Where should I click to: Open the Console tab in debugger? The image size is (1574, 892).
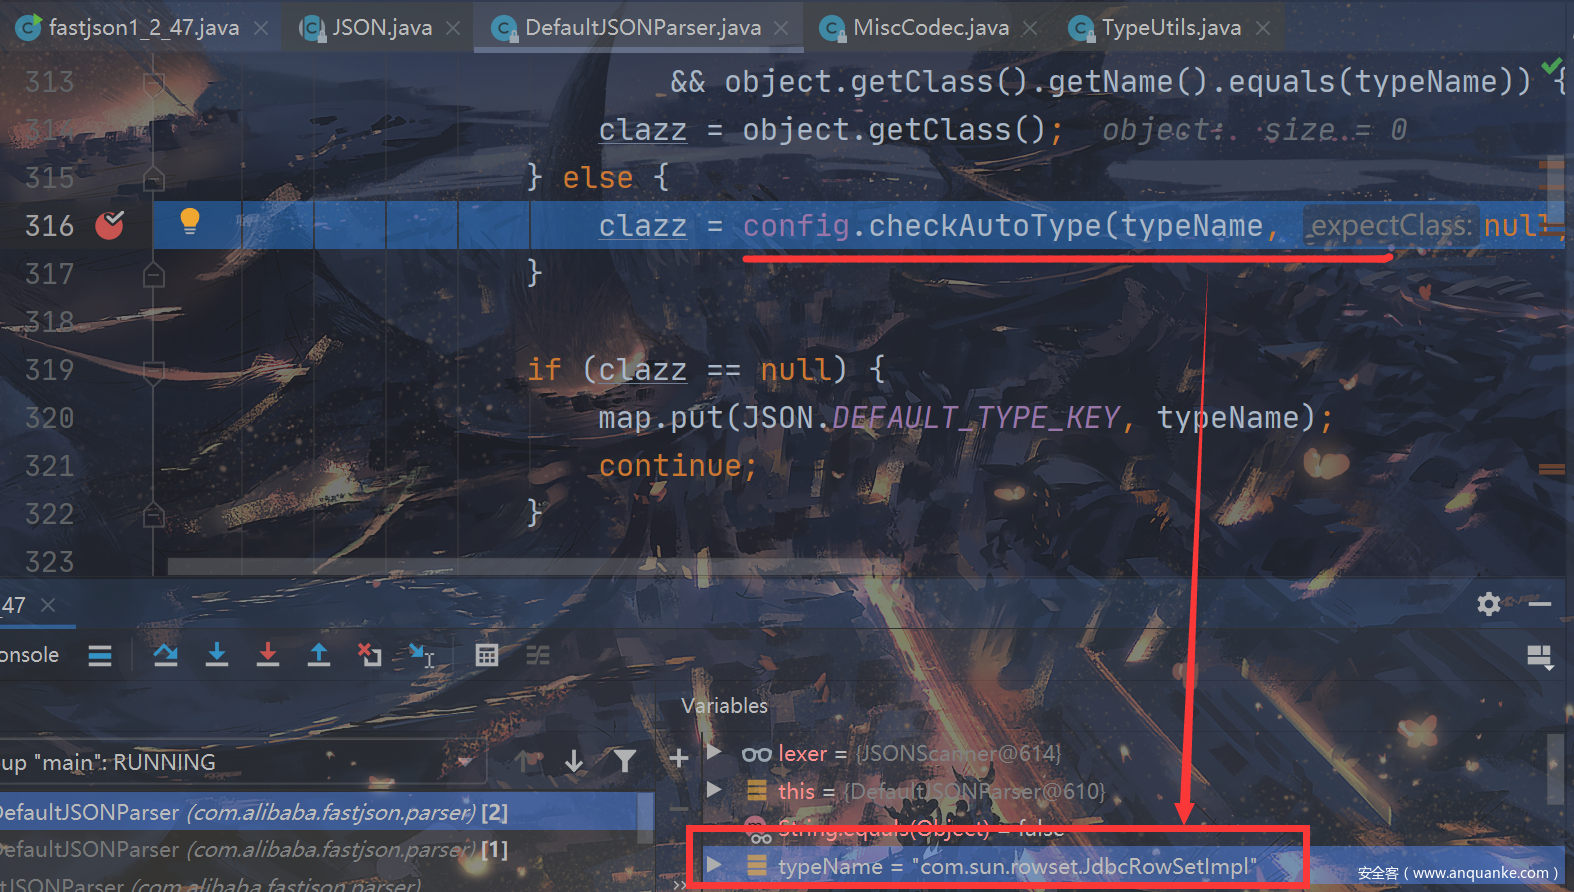(30, 655)
